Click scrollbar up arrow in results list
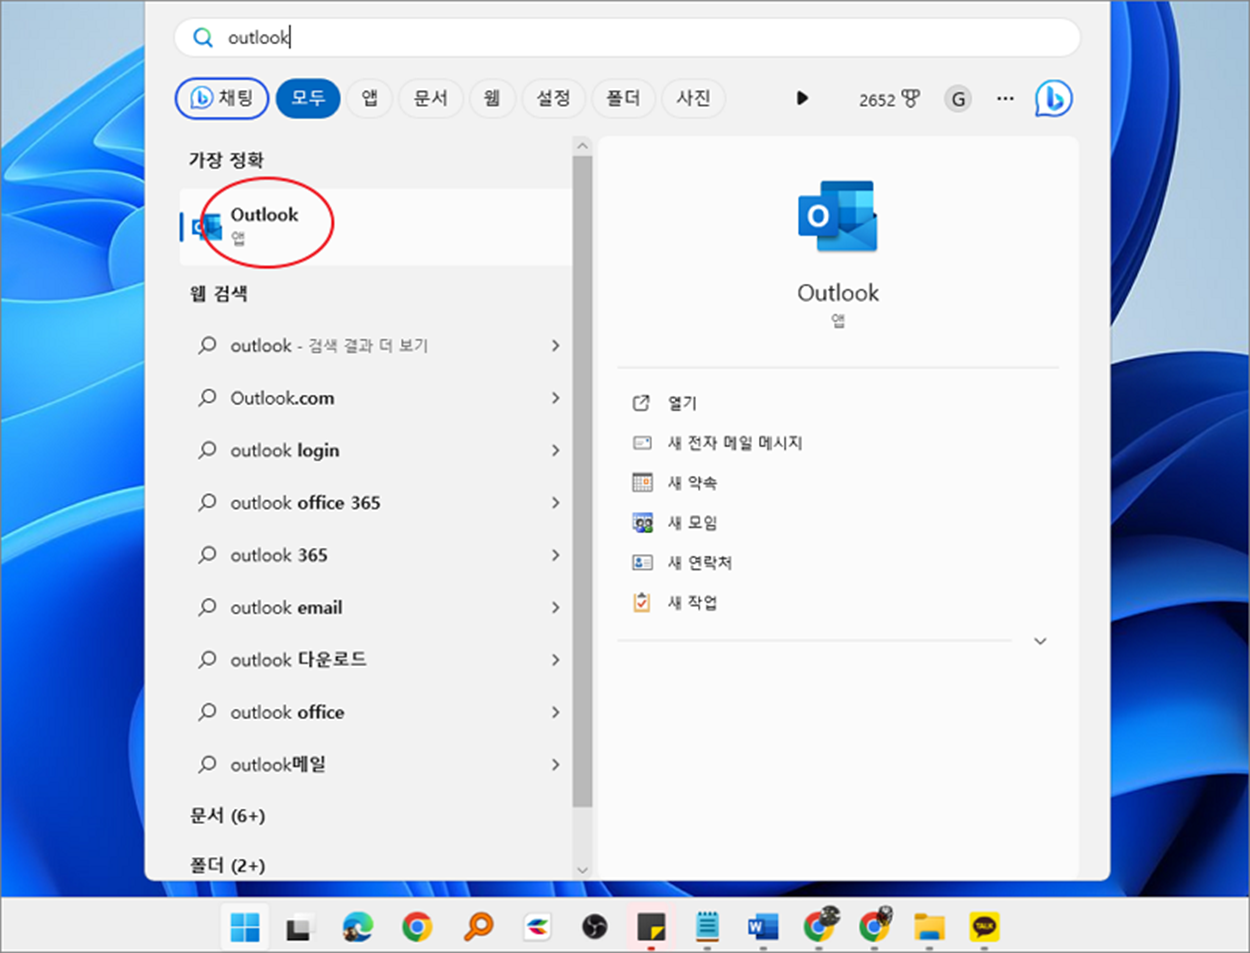Screen dimensions: 1250x953 coord(582,146)
